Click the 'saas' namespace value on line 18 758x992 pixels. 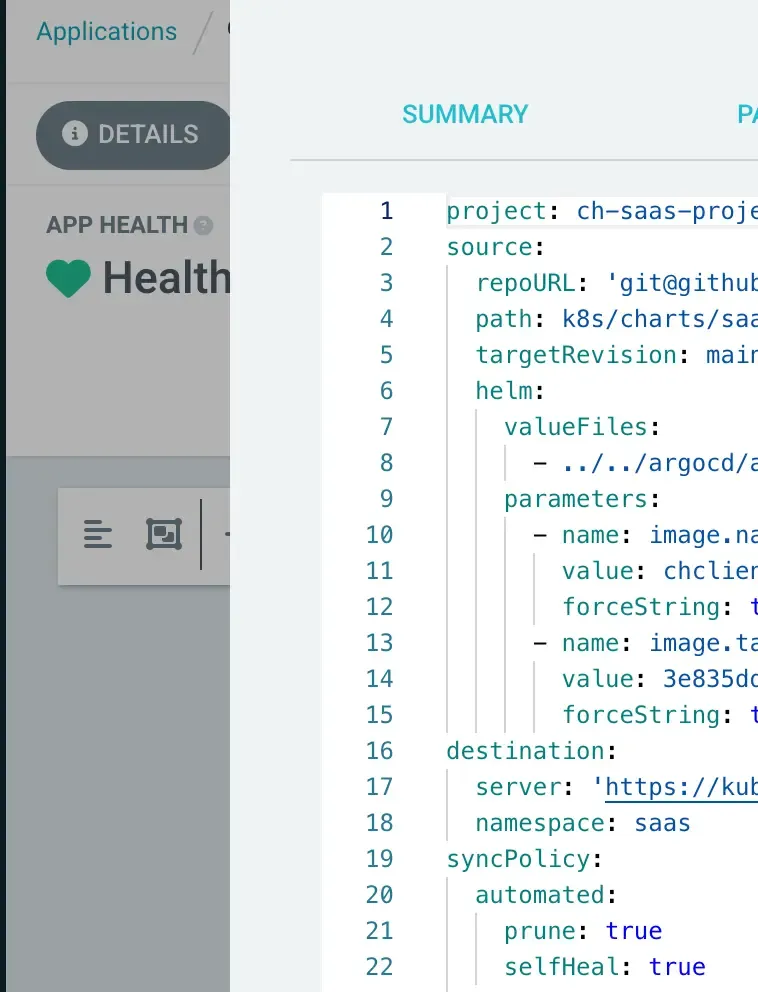tap(662, 823)
